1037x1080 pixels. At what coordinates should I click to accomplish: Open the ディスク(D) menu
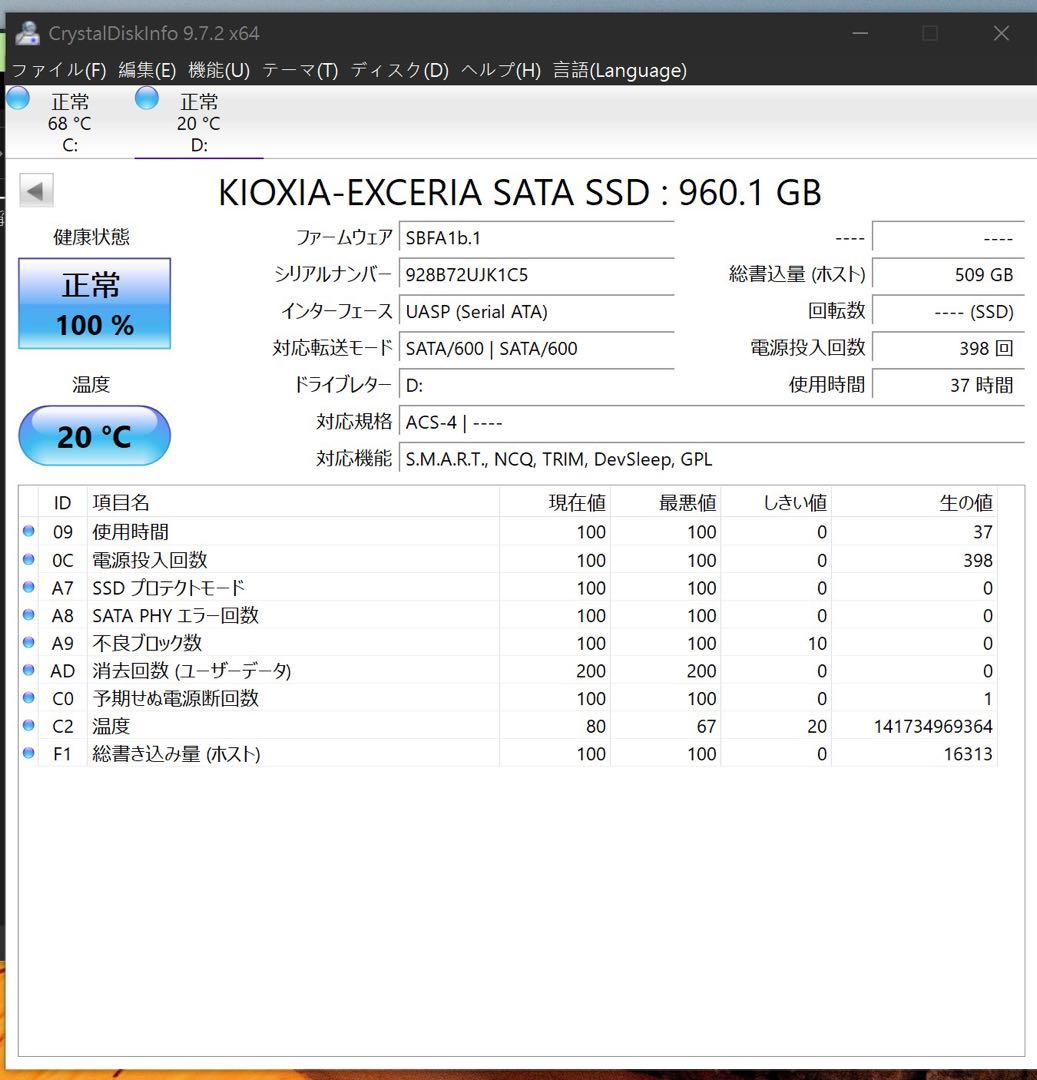coord(400,70)
